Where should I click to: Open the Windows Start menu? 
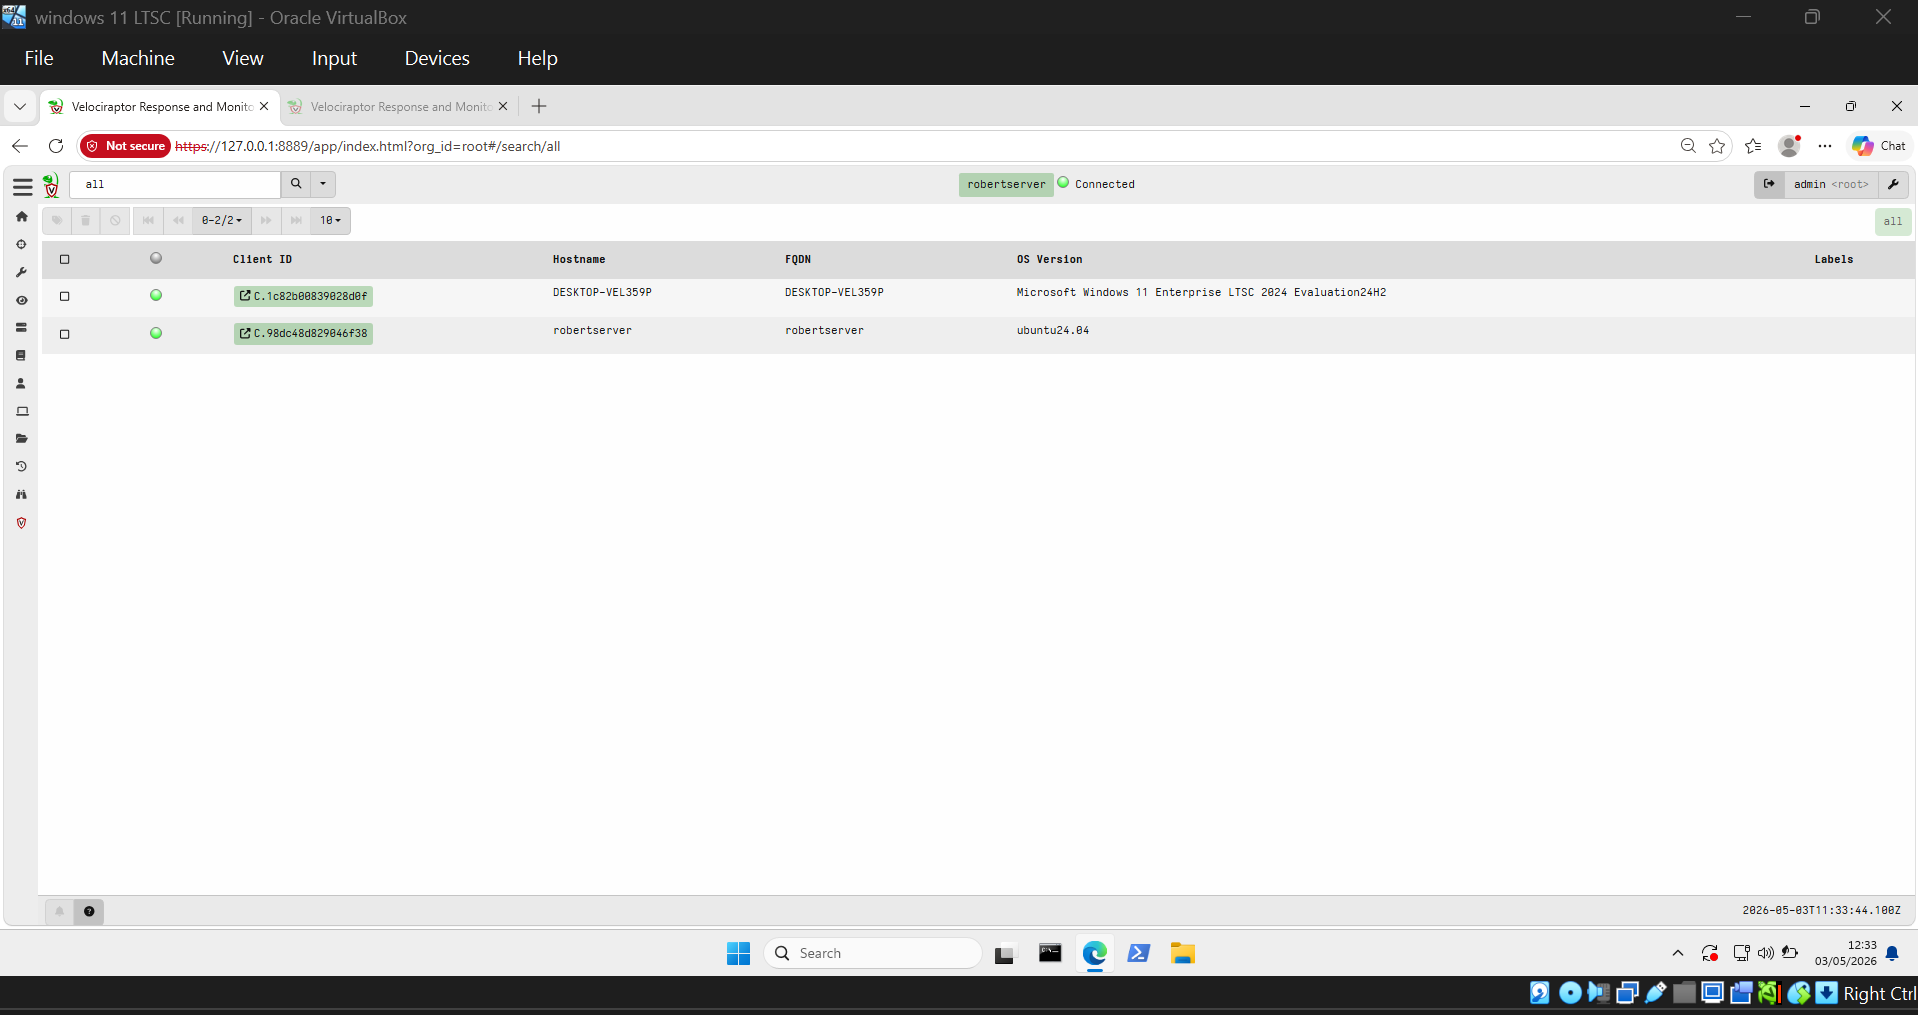(x=739, y=953)
